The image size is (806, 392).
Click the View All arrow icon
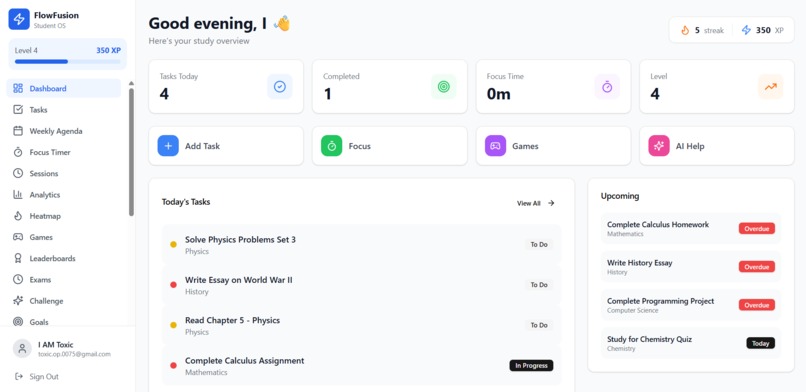(x=551, y=203)
